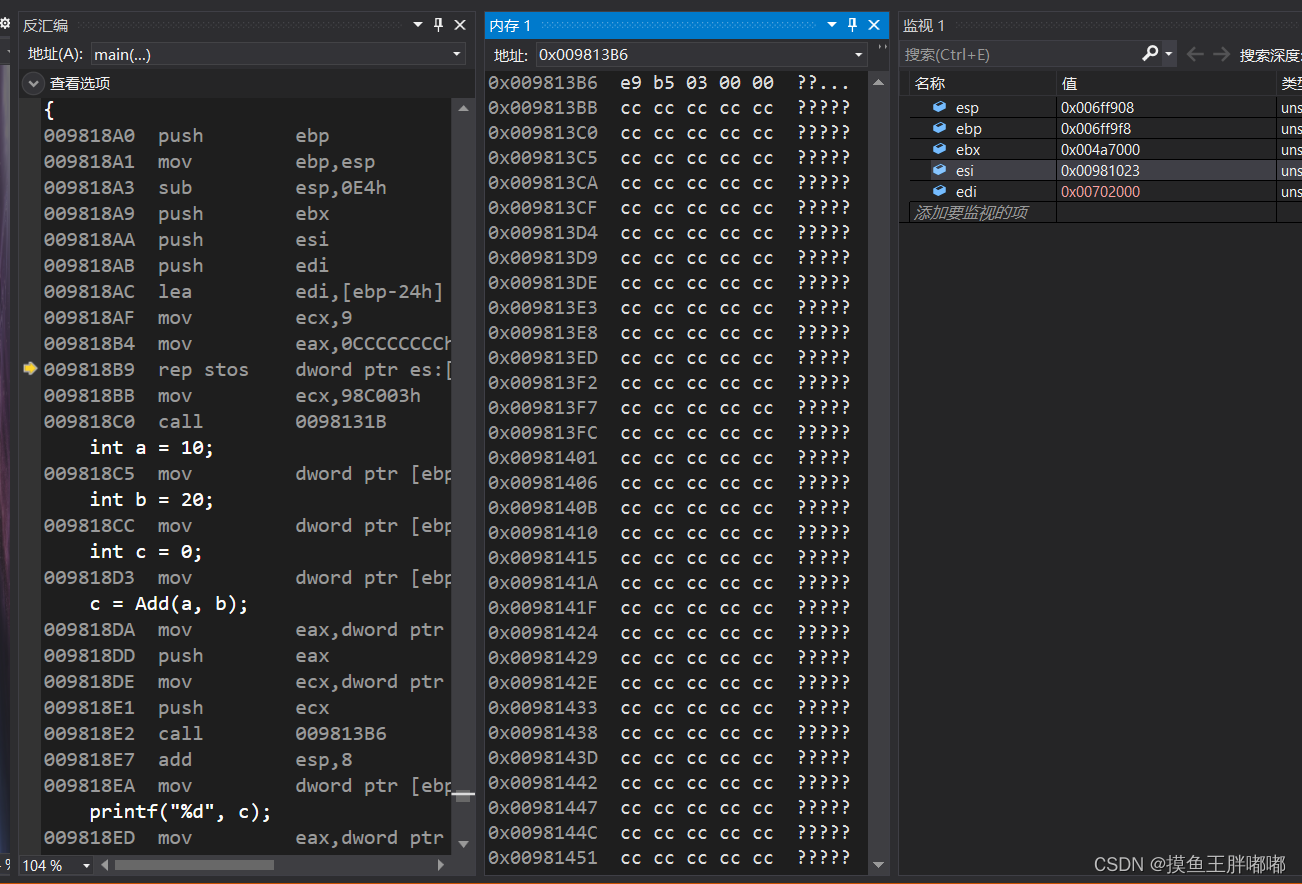The height and width of the screenshot is (884, 1302).
Task: Close the Disassembly (反汇编) panel
Action: 460,25
